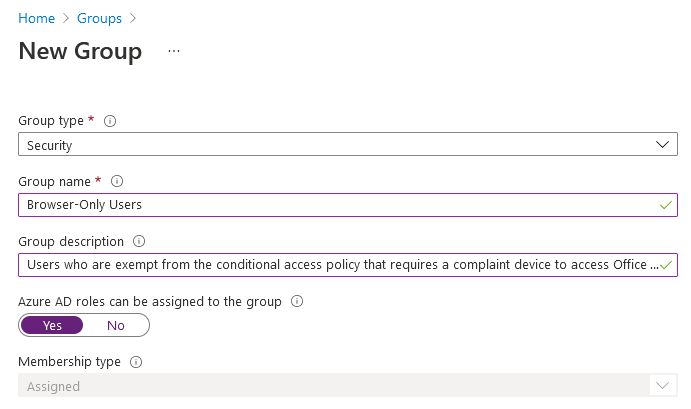Viewport: 691px width, 409px height.
Task: Click the green checkmark in Group name field
Action: (665, 205)
